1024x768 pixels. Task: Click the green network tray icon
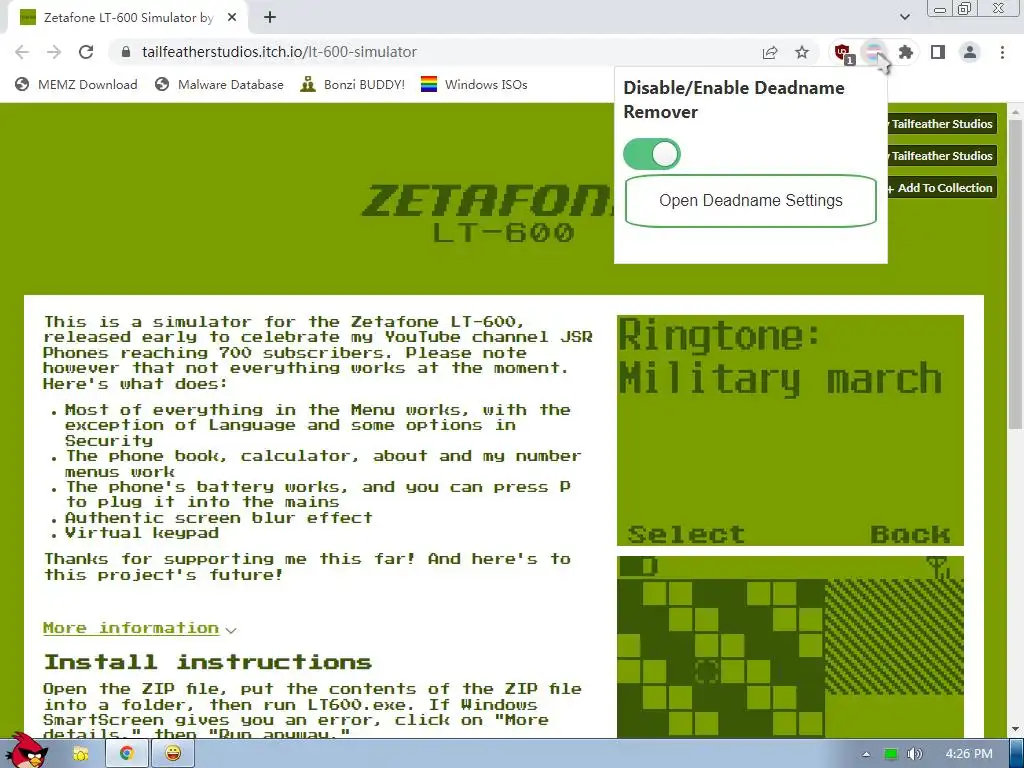[890, 754]
